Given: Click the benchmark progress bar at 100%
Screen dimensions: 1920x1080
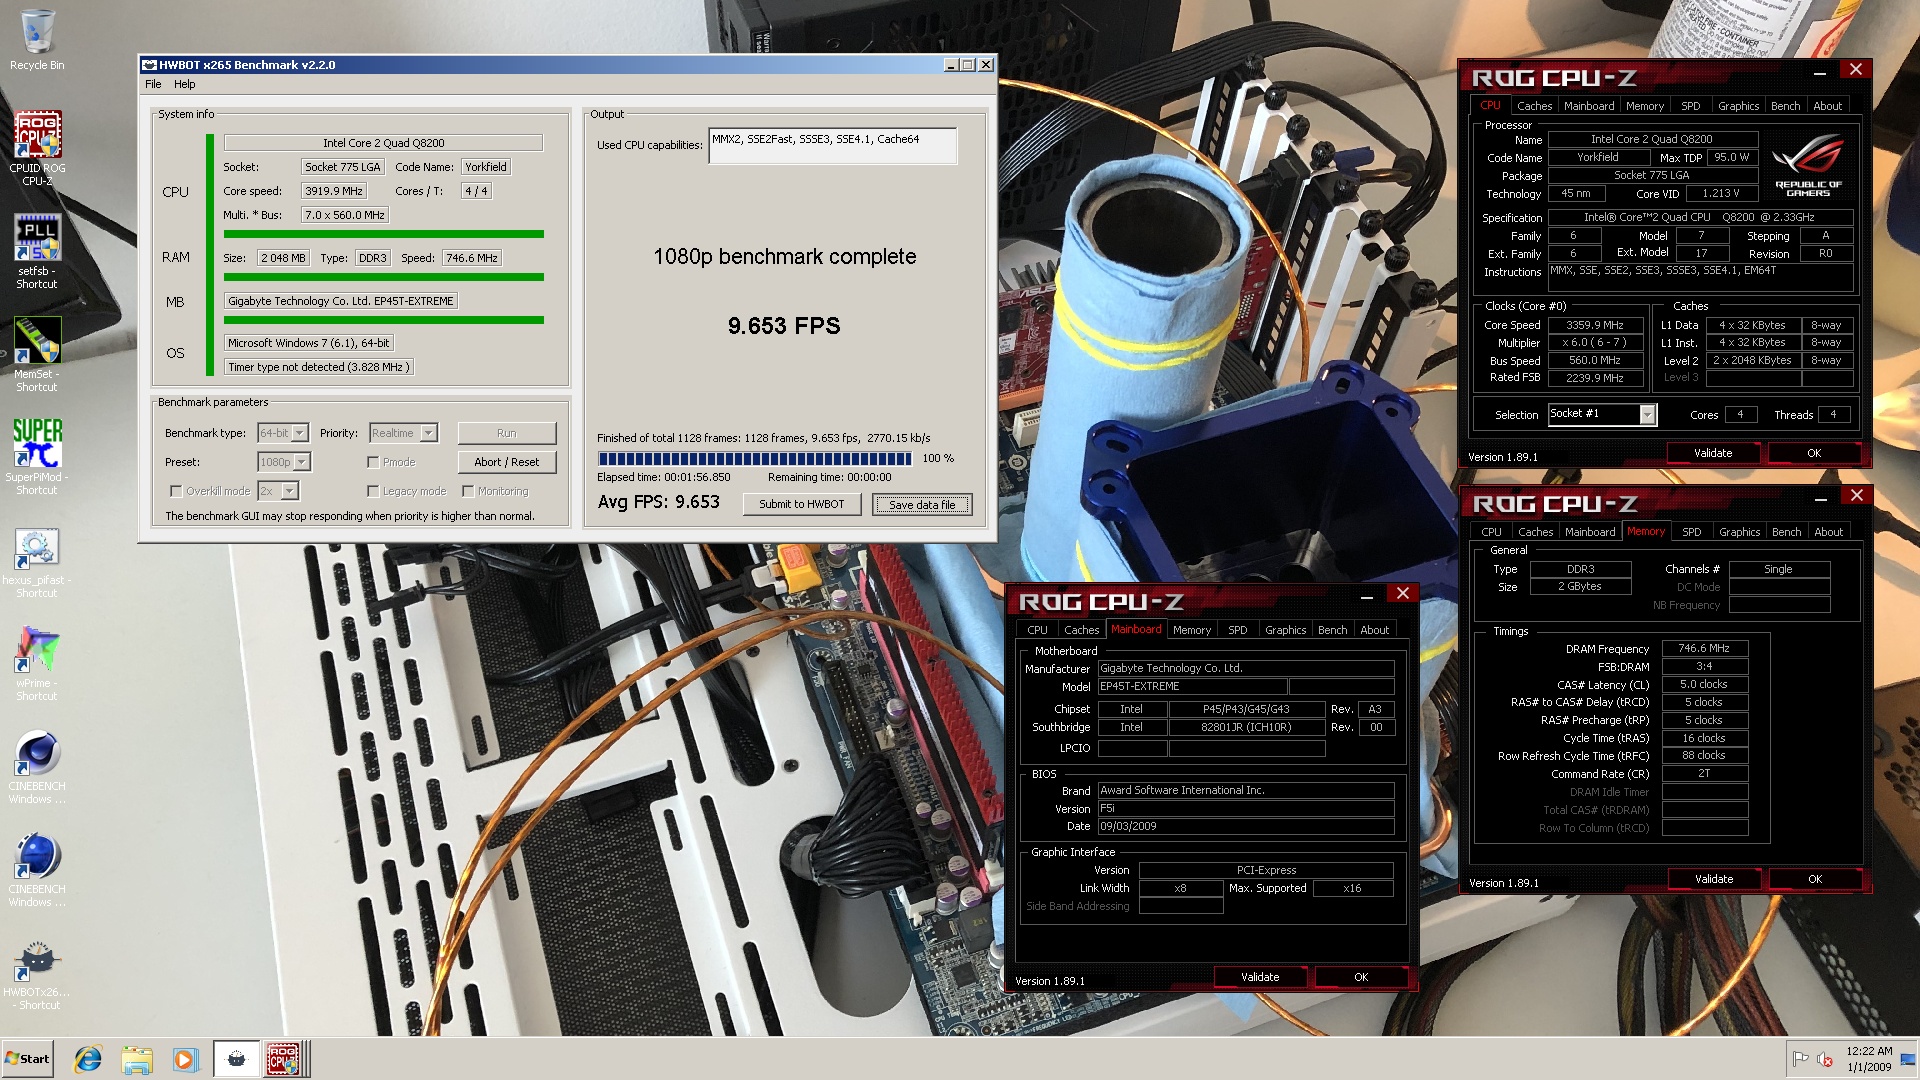Looking at the screenshot, I should coord(755,459).
